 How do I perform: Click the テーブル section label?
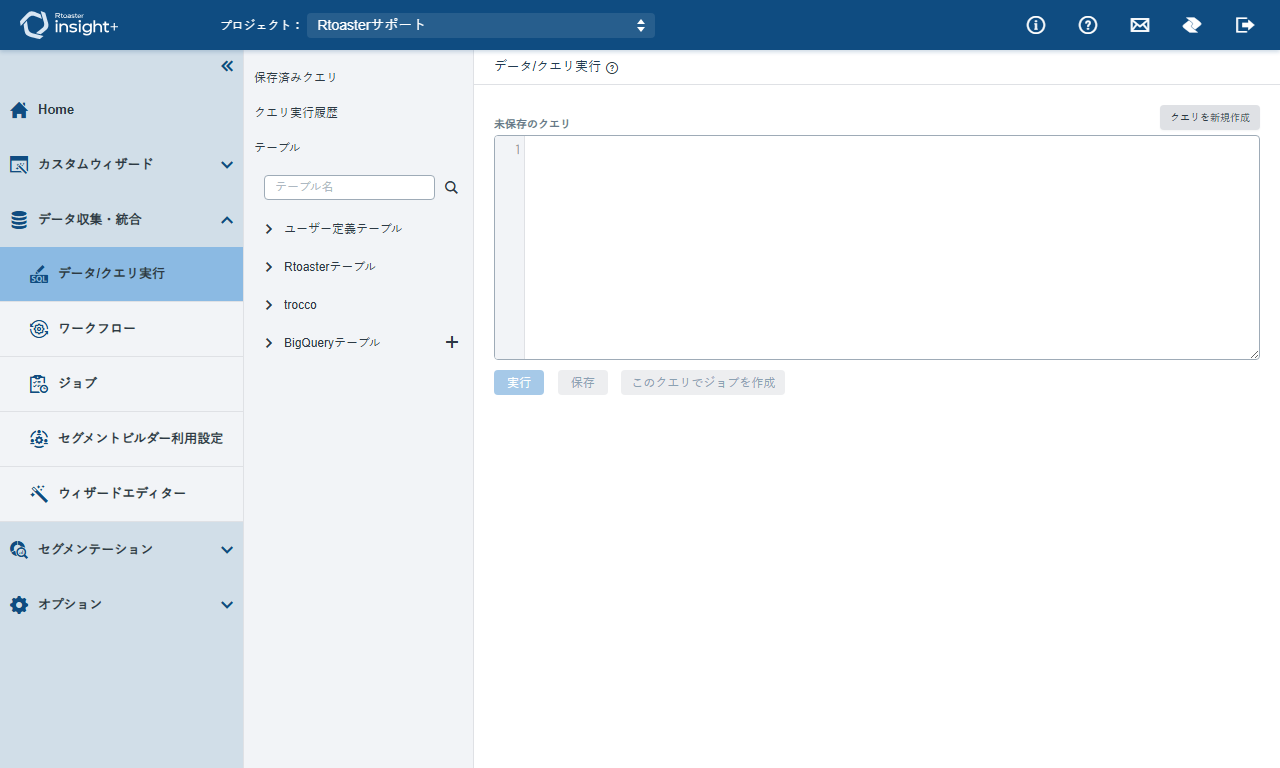pyautogui.click(x=277, y=147)
